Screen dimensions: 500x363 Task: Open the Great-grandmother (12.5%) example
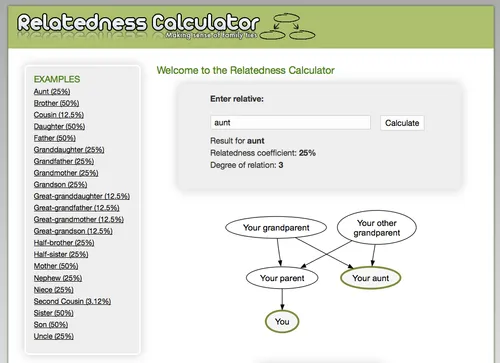click(x=79, y=219)
